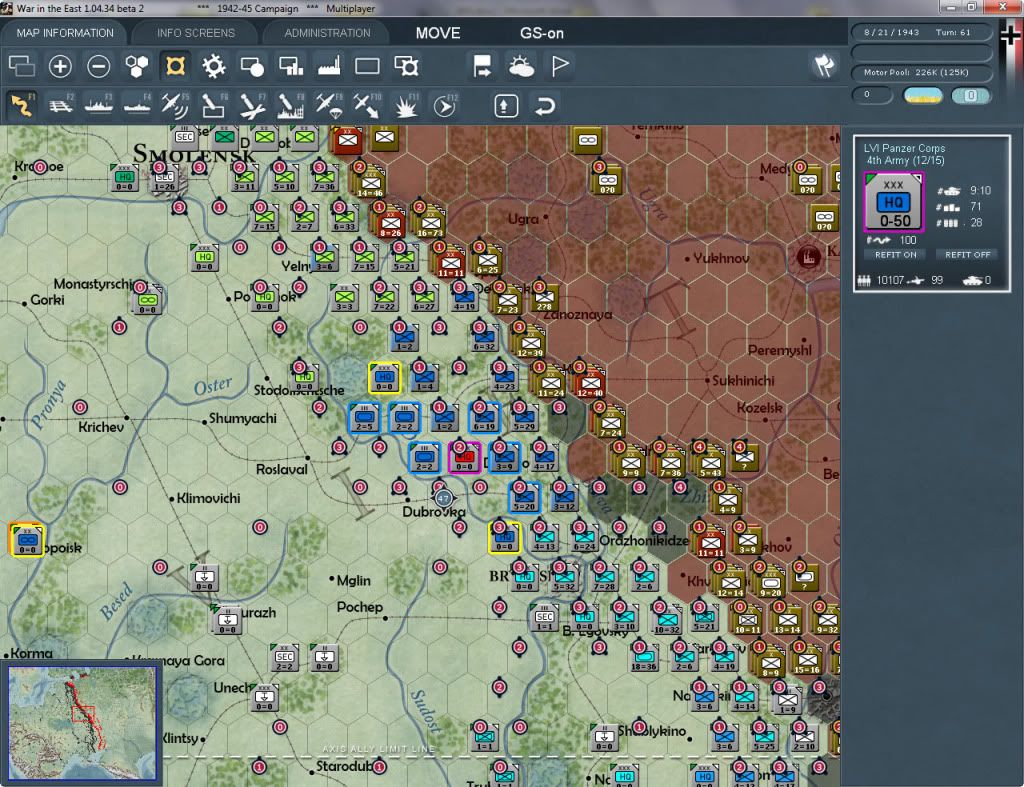
Task: Toggle the hex grid display
Action: [x=136, y=66]
